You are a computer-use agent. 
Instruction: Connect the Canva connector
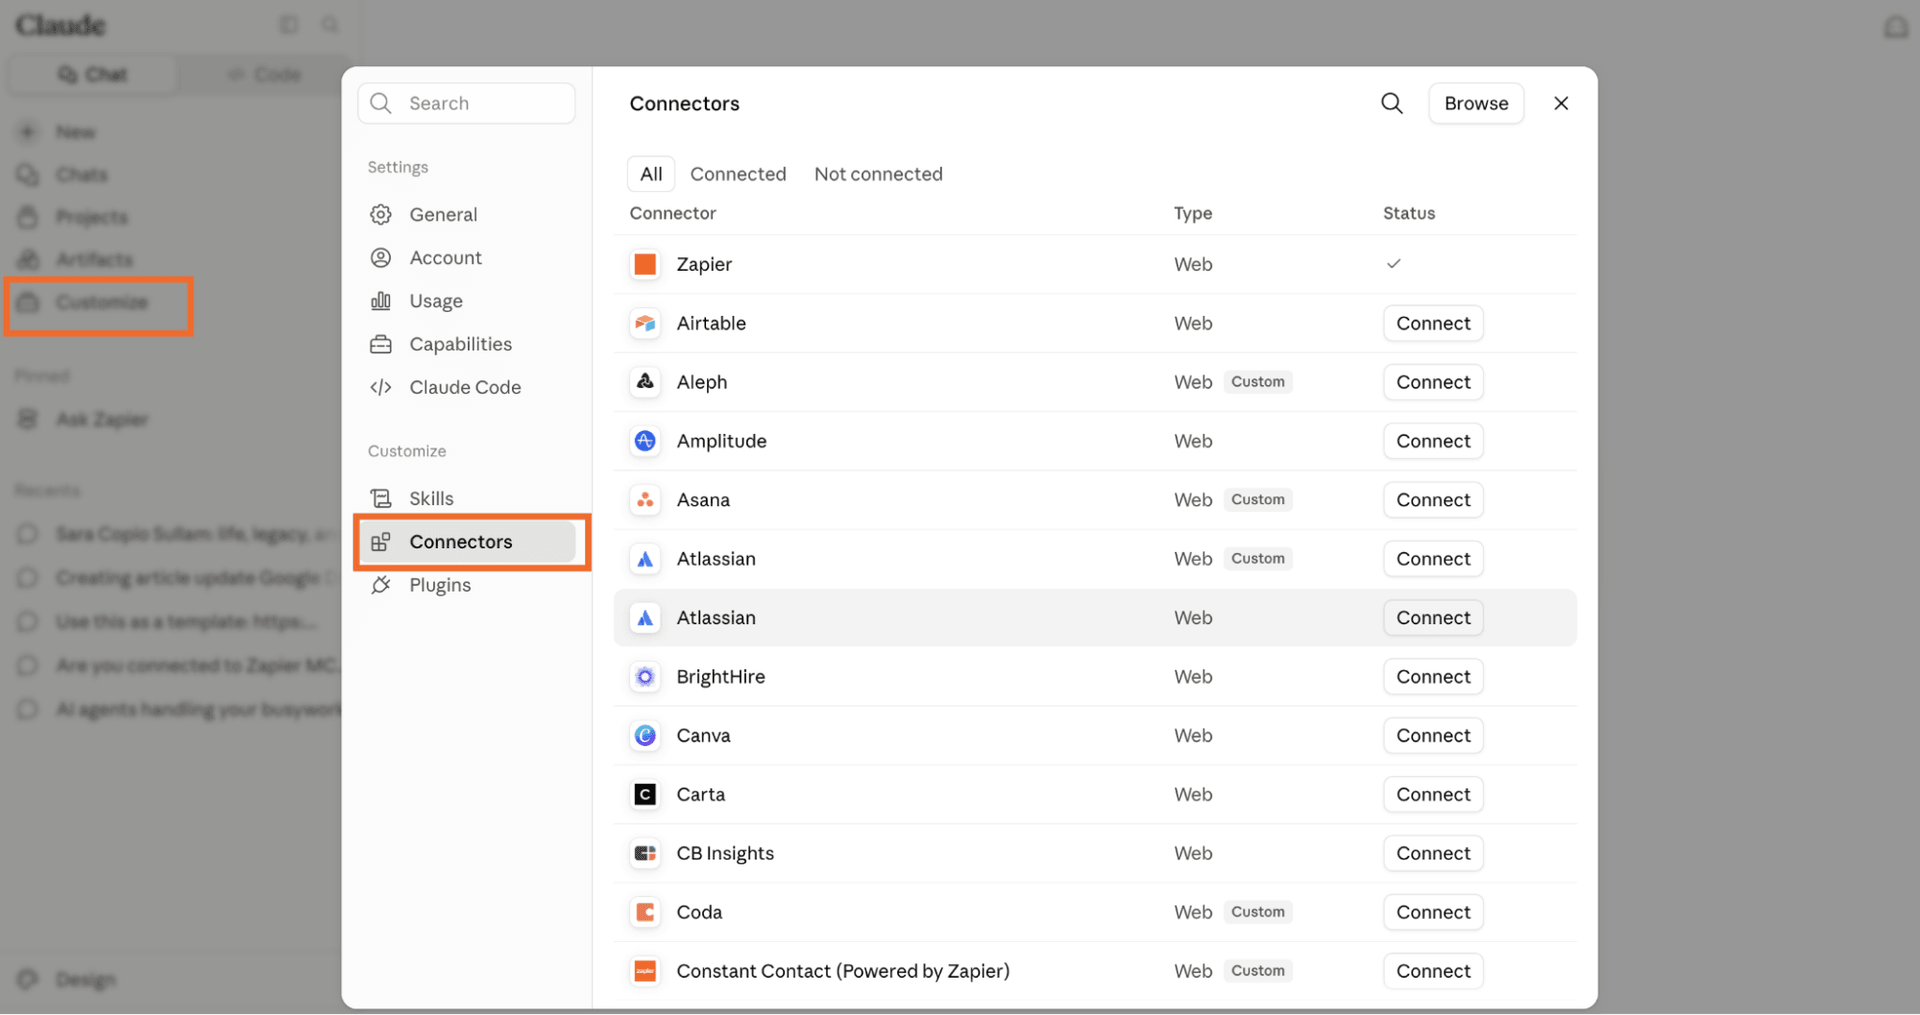pyautogui.click(x=1433, y=736)
